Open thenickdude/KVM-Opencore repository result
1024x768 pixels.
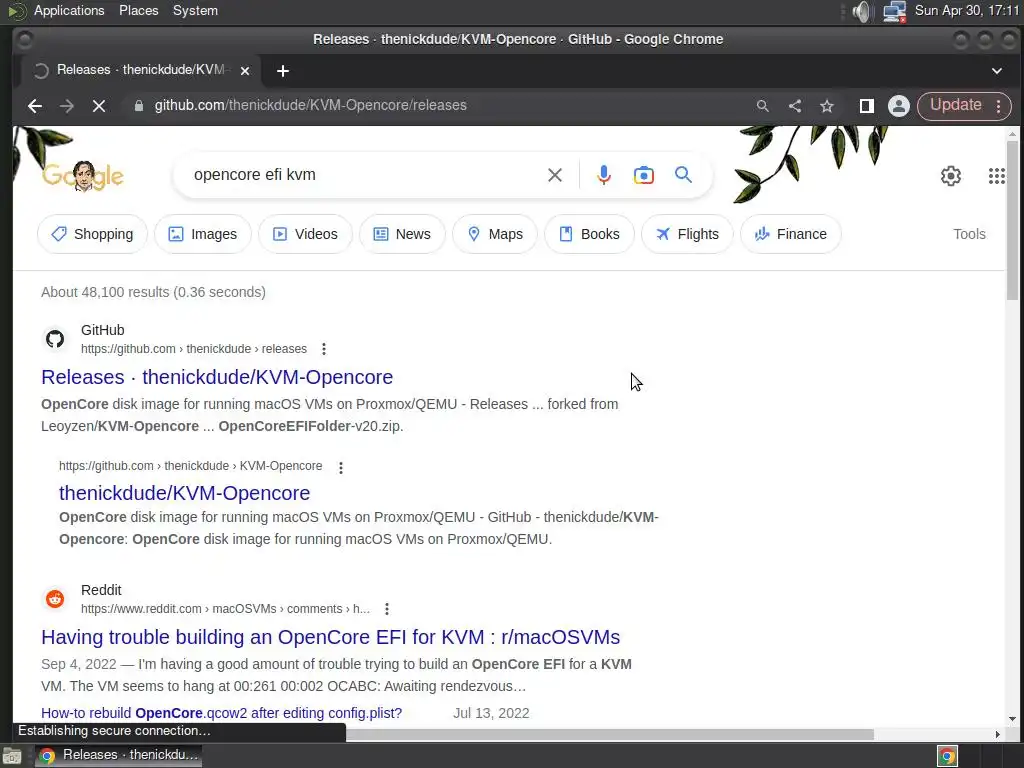pos(184,493)
